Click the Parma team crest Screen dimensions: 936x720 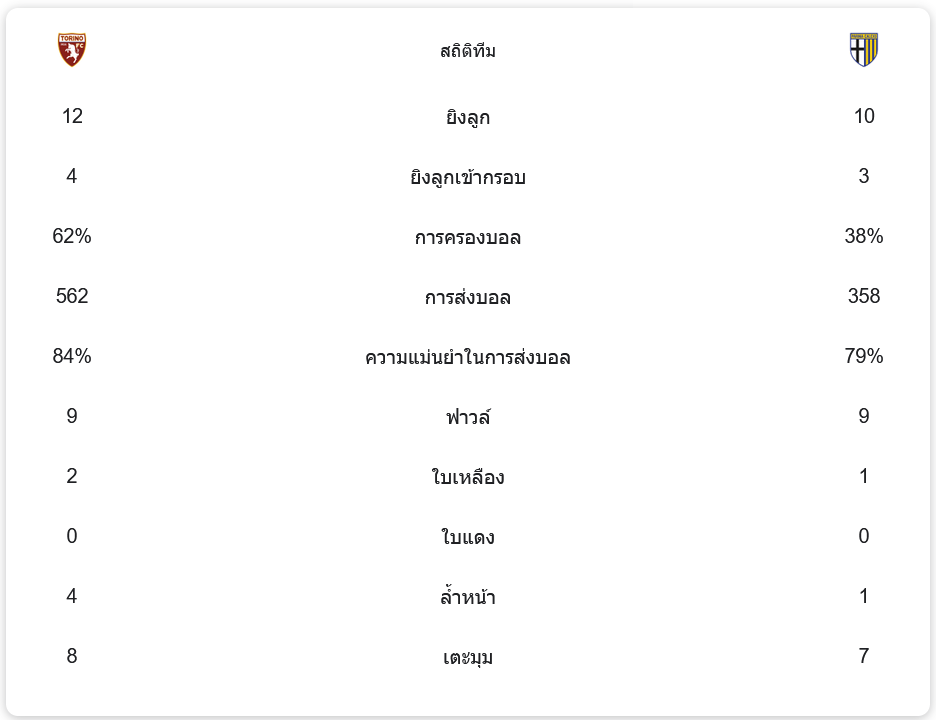click(863, 50)
